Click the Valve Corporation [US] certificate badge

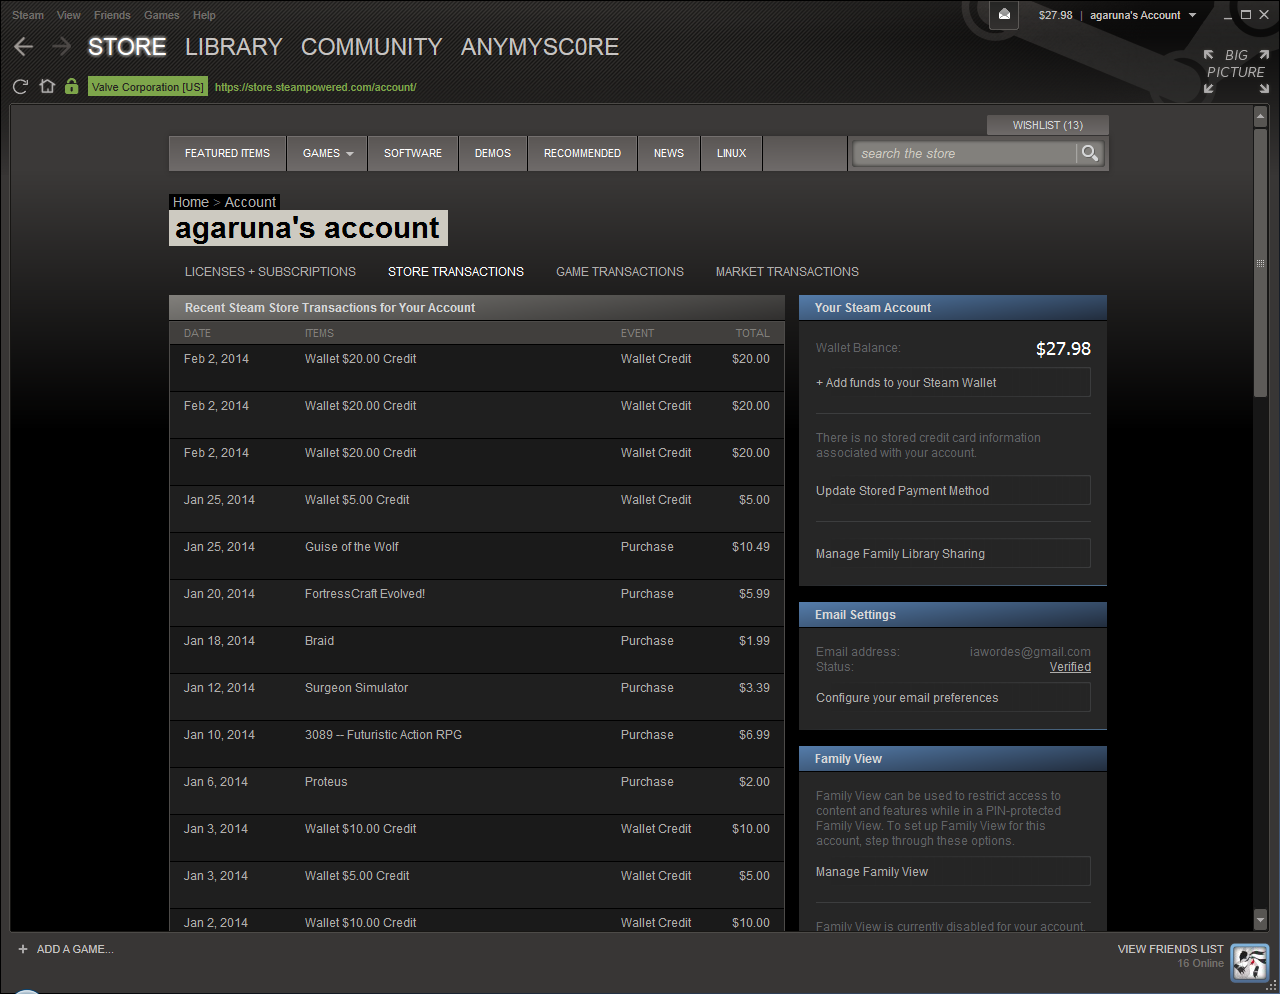pos(147,87)
